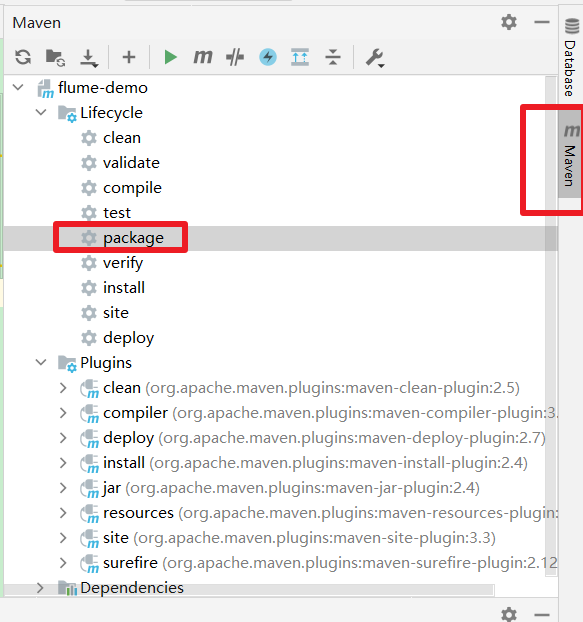Collapse the flume-demo project node
Image resolution: width=583 pixels, height=622 pixels.
click(x=18, y=87)
